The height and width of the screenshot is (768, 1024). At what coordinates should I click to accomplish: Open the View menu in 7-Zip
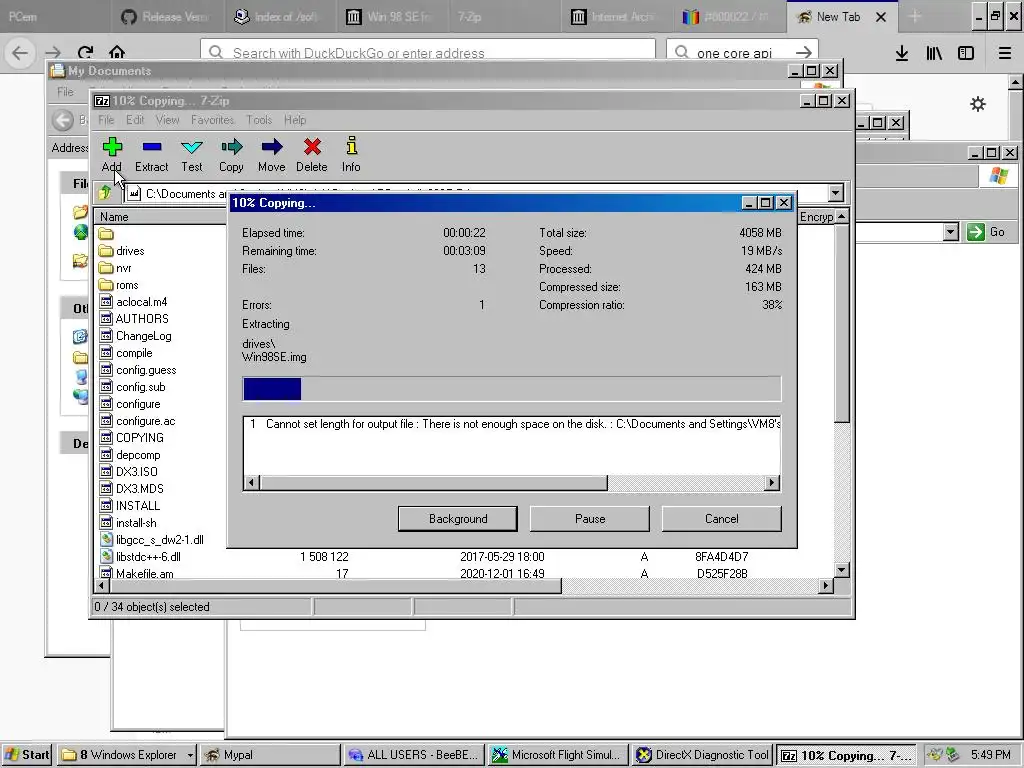click(x=167, y=120)
